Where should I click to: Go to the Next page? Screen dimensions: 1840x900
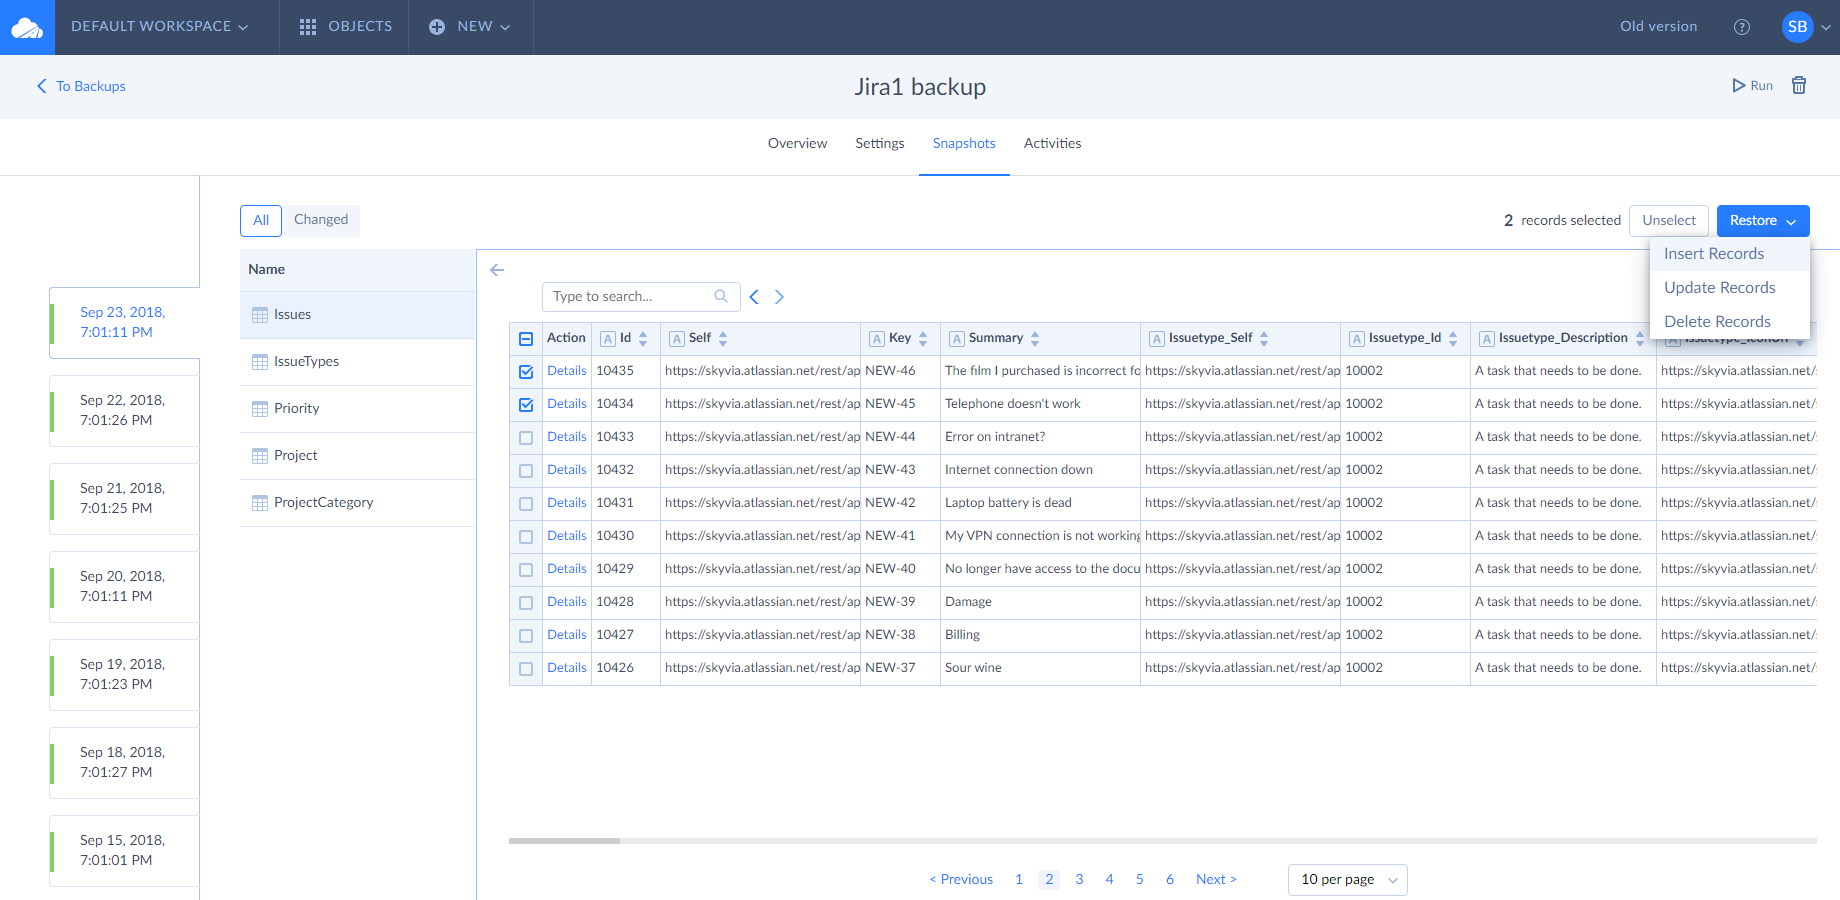pos(1216,880)
